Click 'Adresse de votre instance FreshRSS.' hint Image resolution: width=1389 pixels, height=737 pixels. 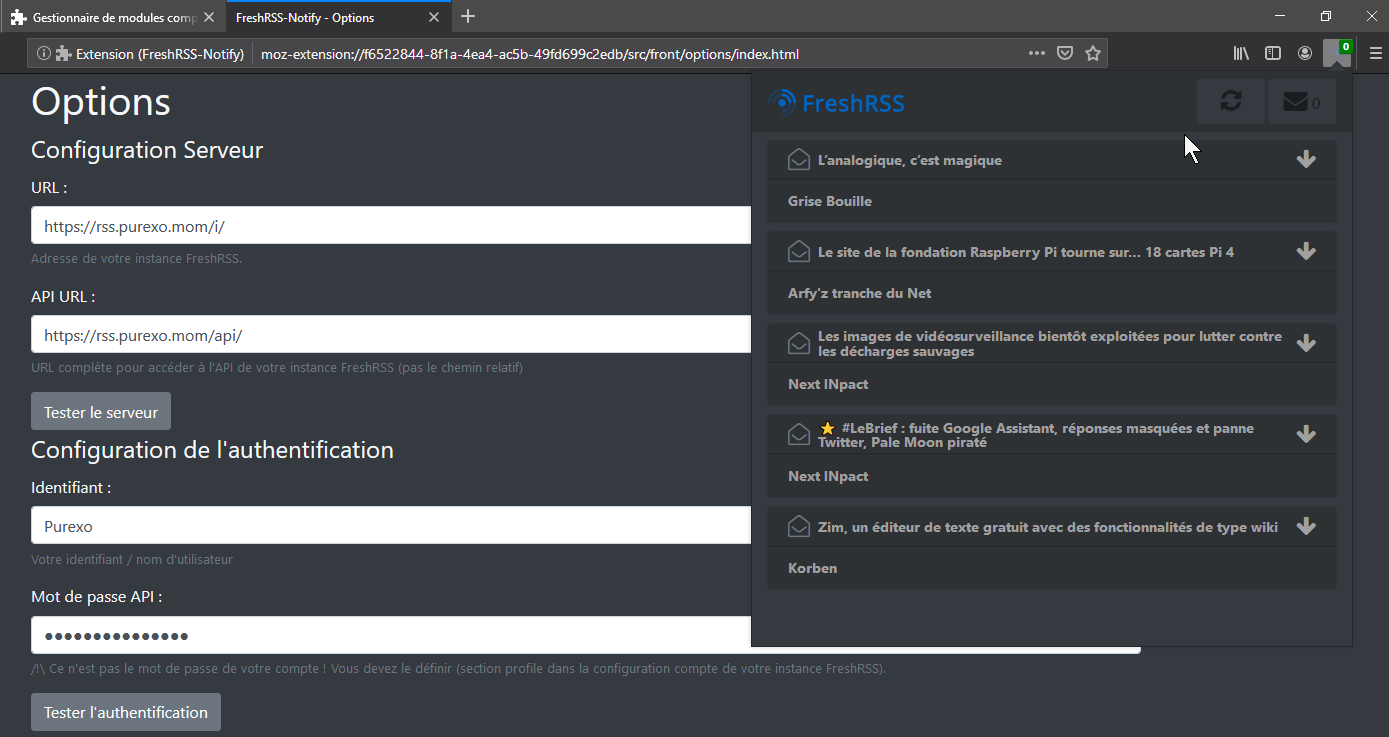pyautogui.click(x=137, y=258)
